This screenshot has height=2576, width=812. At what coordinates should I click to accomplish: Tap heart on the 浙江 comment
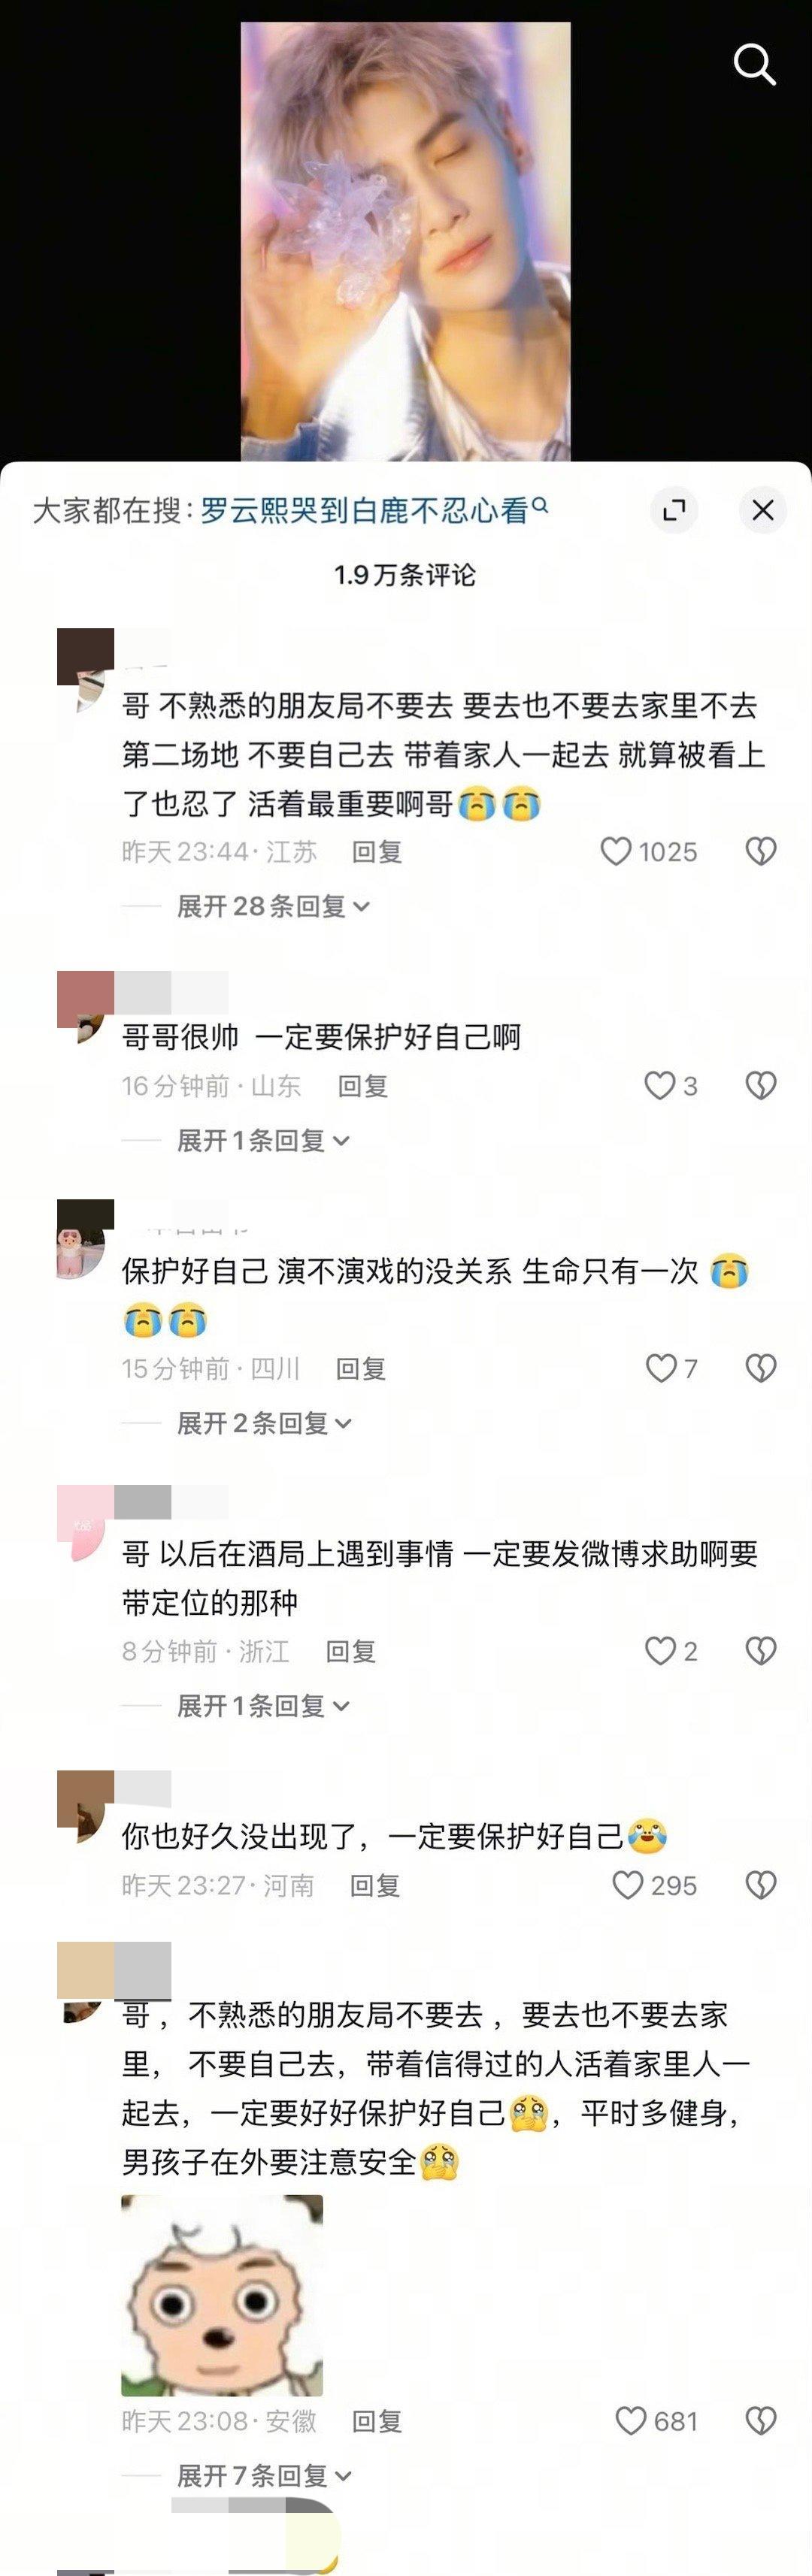(x=659, y=1651)
